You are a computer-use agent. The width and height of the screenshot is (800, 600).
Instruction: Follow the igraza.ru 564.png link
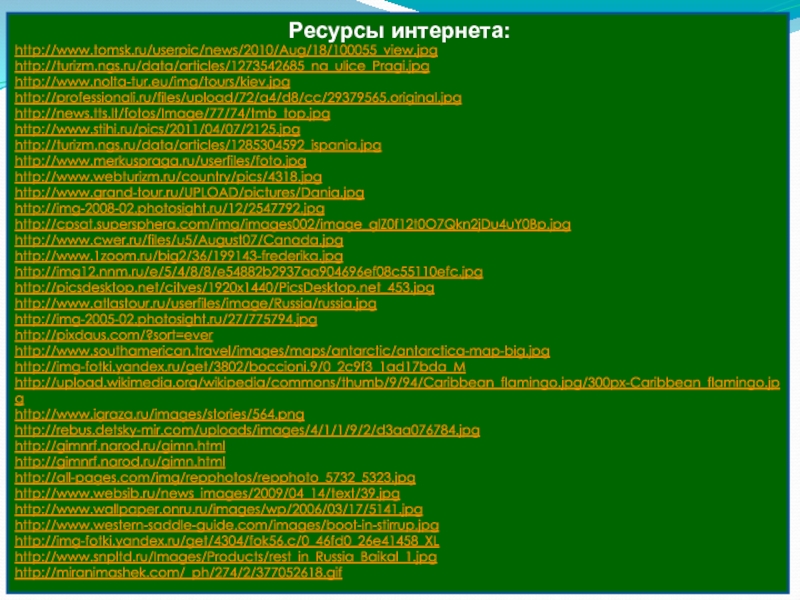(x=159, y=414)
